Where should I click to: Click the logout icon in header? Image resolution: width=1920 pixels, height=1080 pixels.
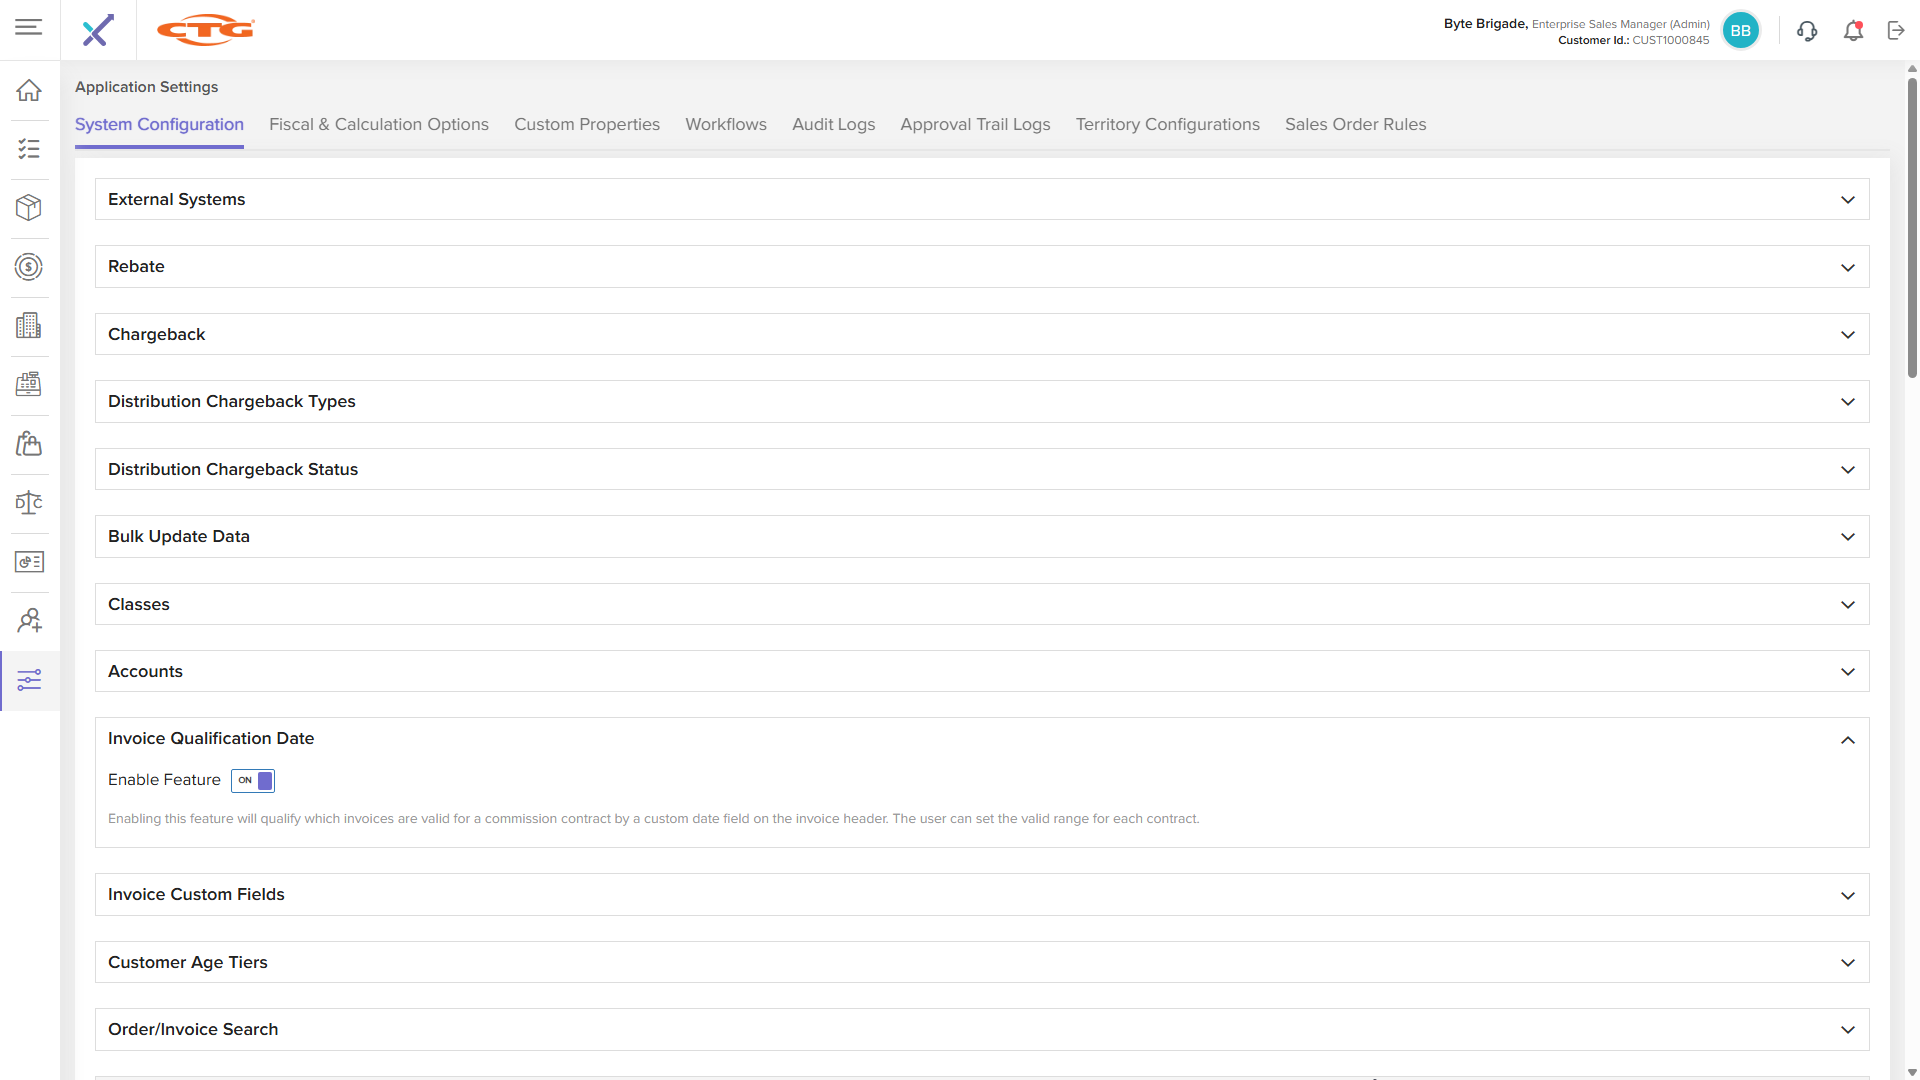[1896, 31]
